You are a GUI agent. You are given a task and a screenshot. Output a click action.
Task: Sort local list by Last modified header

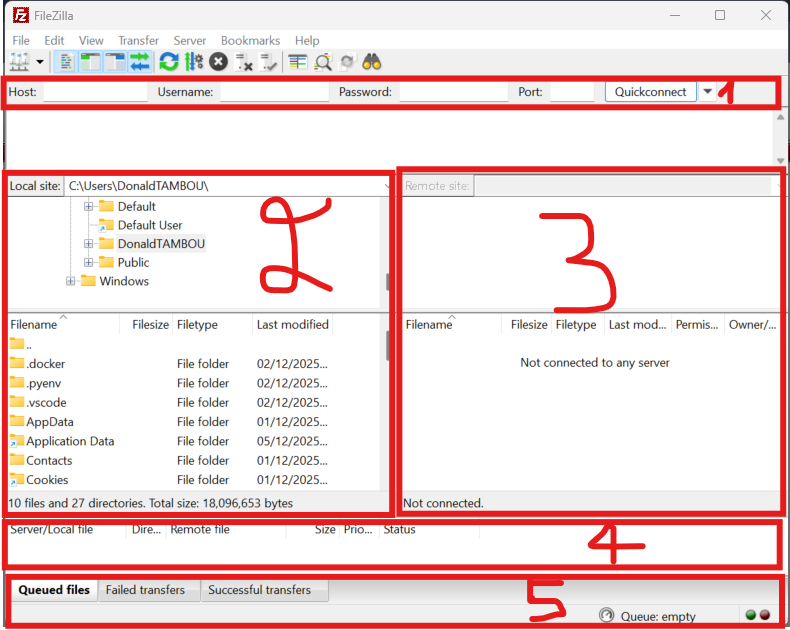pos(293,324)
